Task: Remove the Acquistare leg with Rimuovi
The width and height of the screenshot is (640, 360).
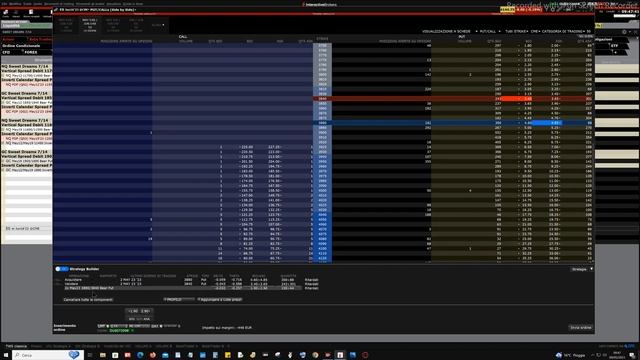Action: tap(311, 280)
